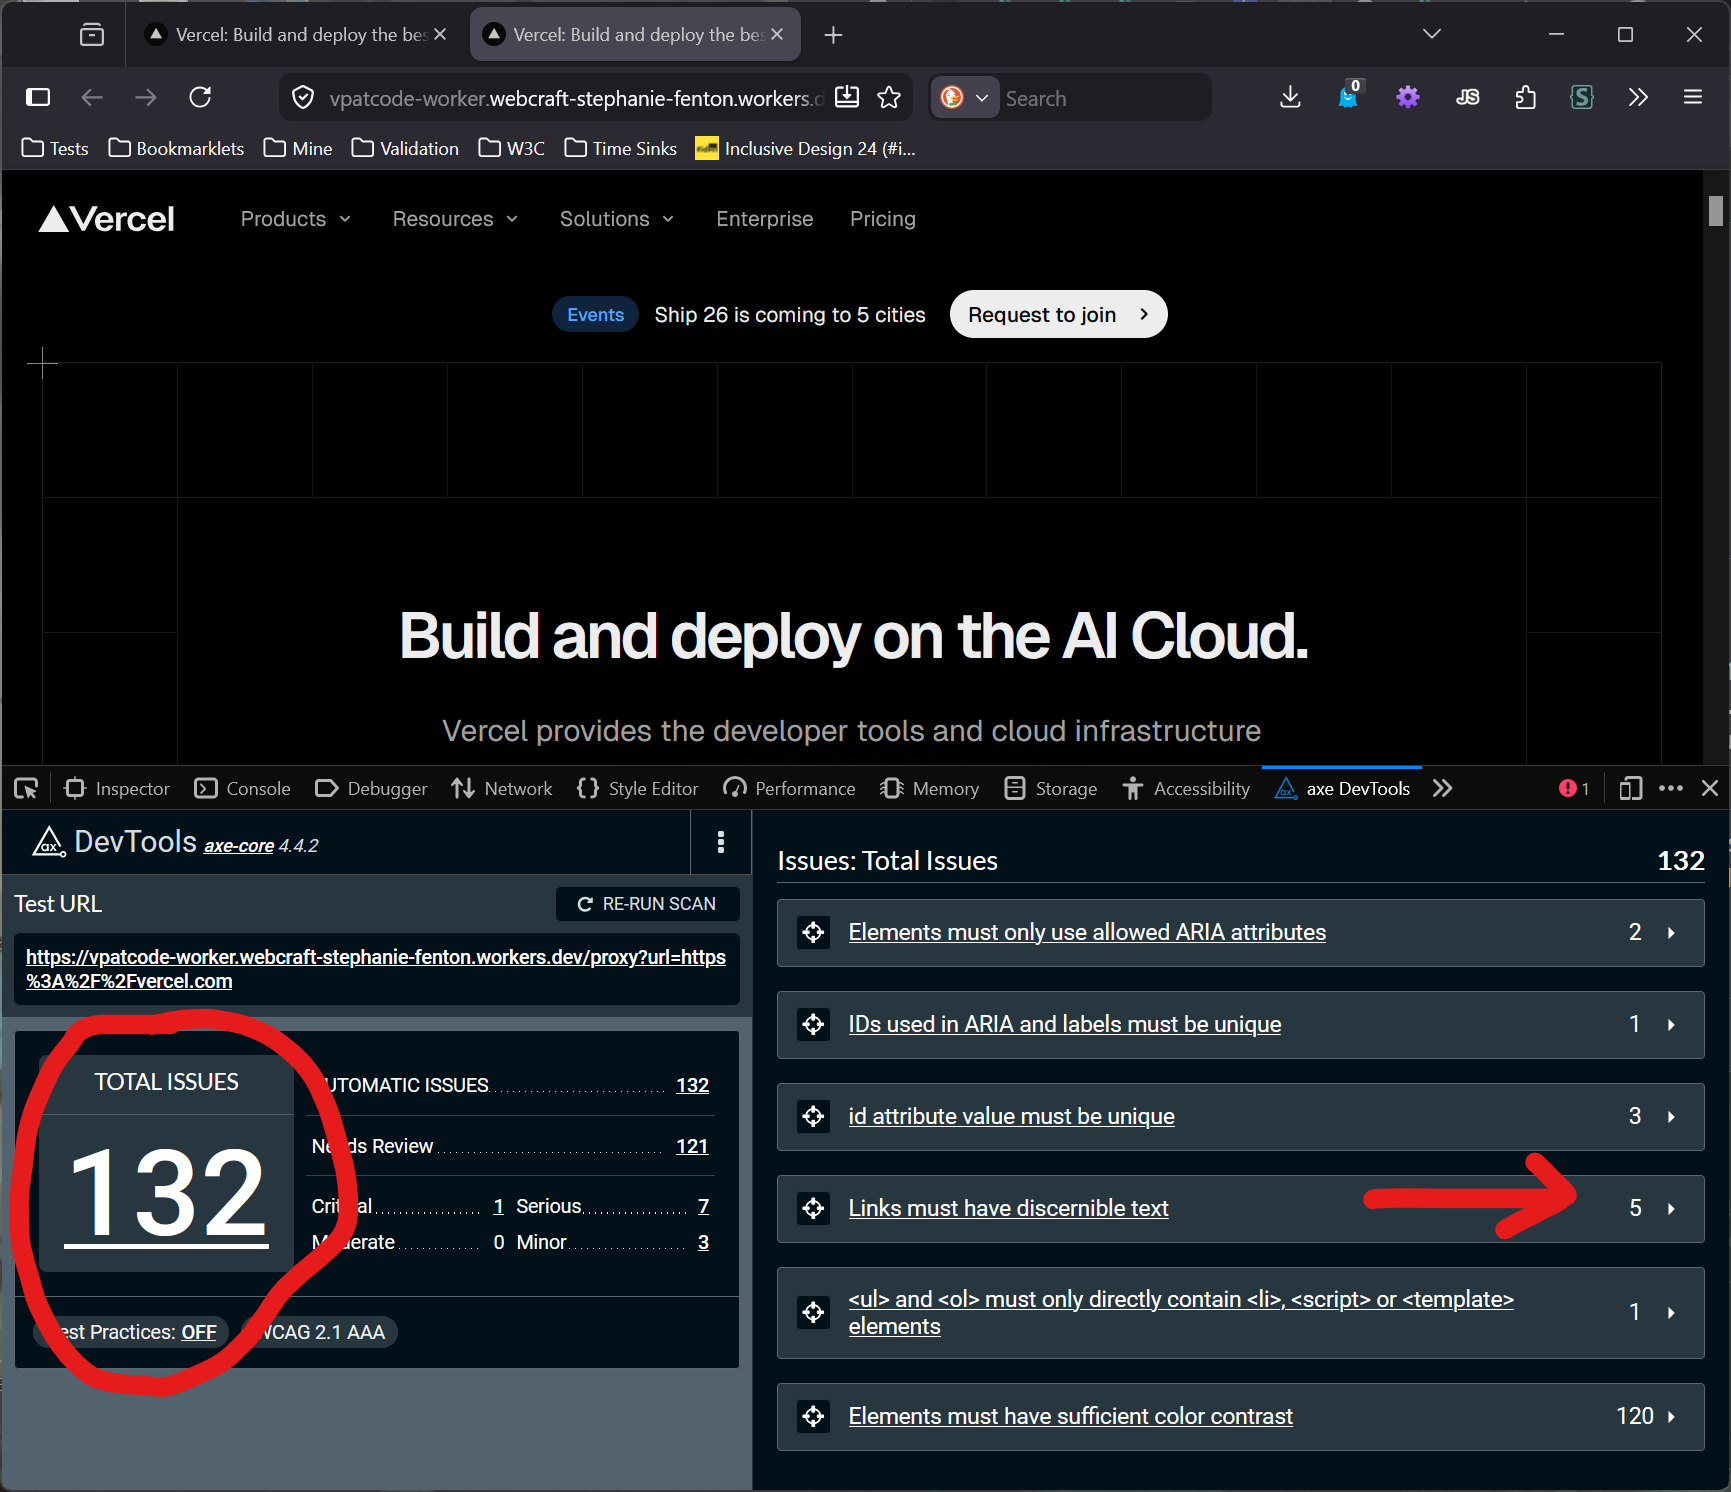Open axe DevTools kebab options menu

[721, 842]
